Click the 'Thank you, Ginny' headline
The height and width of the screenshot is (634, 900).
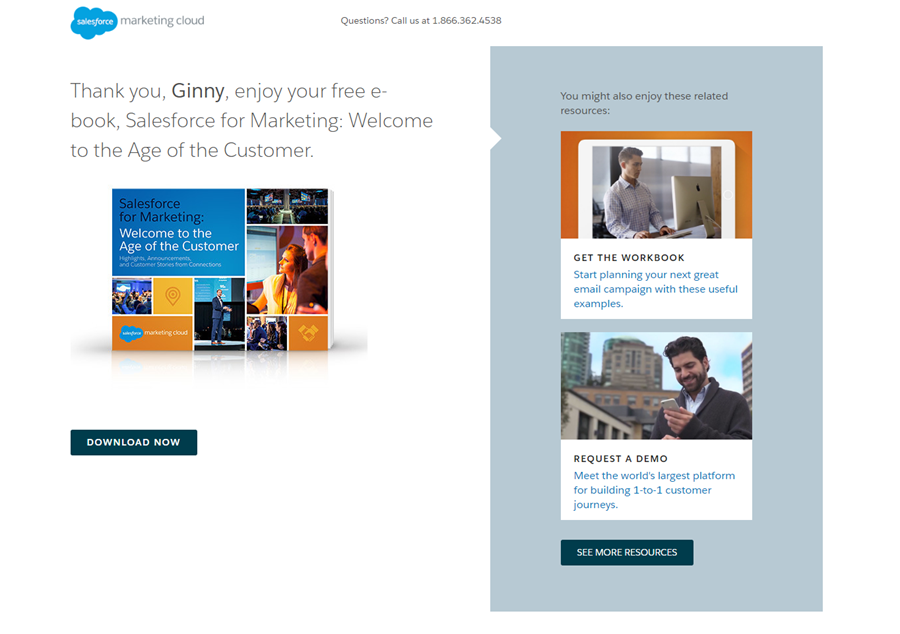251,120
